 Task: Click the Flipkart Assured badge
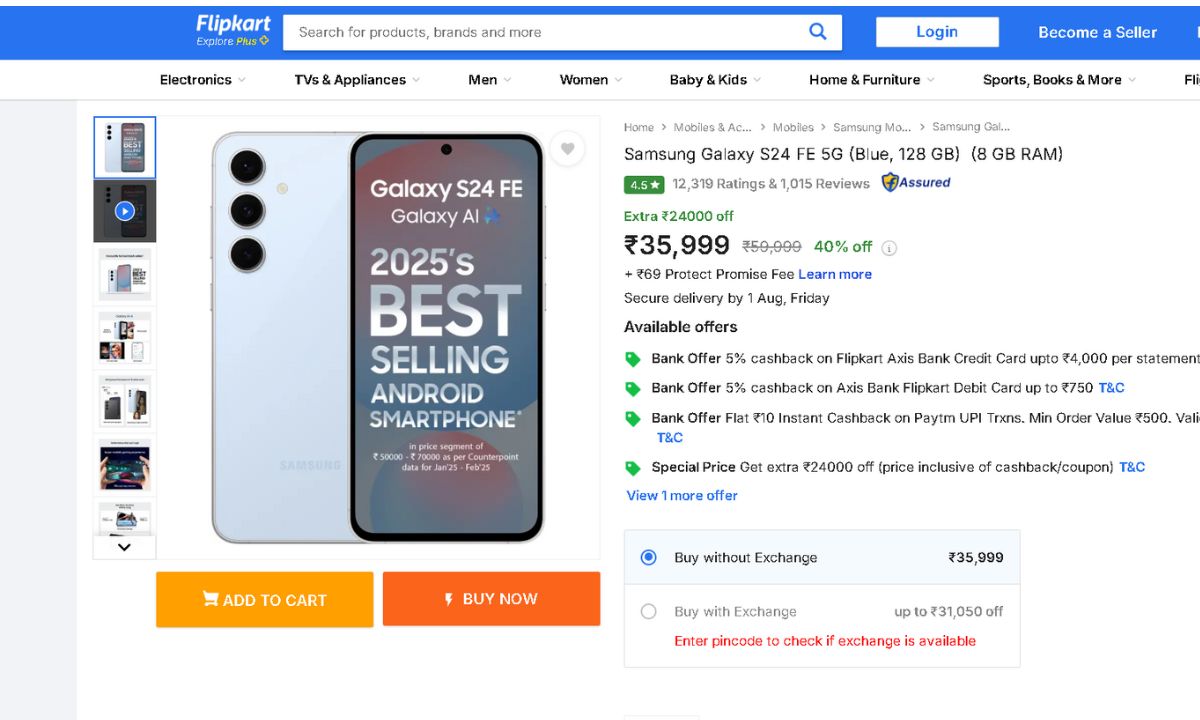[915, 183]
